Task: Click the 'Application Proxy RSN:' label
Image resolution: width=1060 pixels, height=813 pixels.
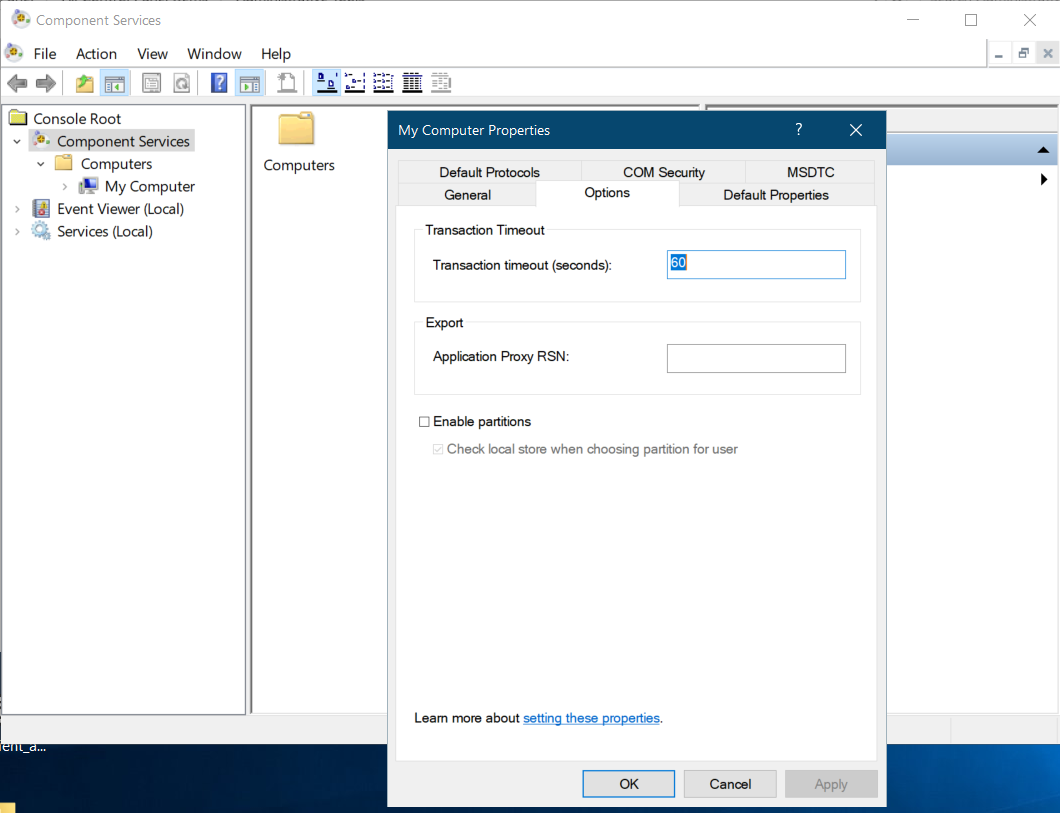Action: coord(501,356)
